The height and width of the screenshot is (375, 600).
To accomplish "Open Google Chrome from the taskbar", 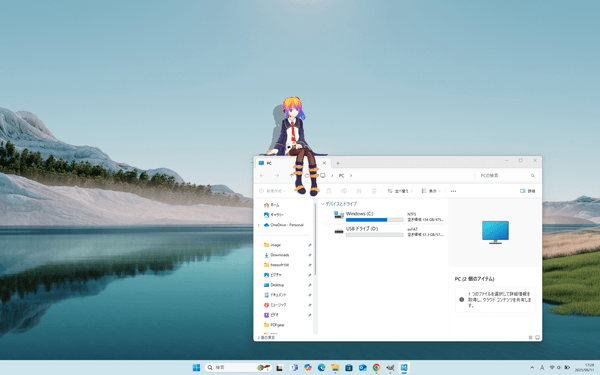I will click(x=377, y=368).
